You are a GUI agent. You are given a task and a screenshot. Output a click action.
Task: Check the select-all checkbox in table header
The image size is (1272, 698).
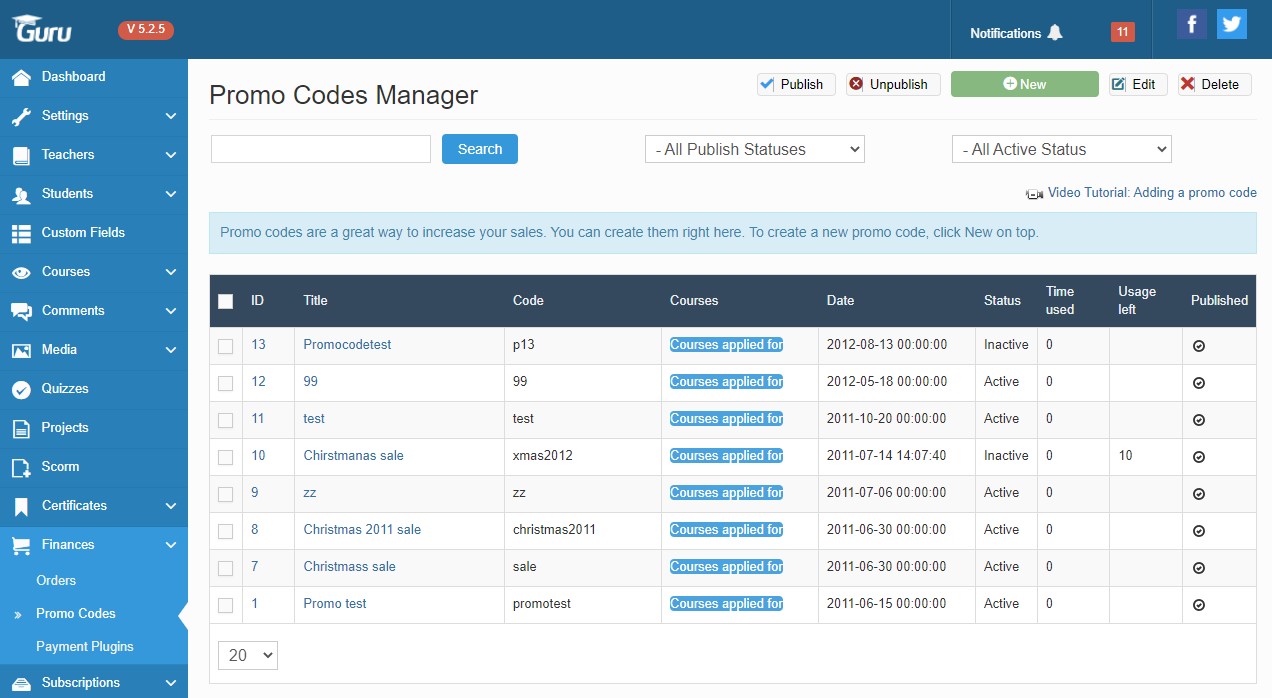coord(225,301)
